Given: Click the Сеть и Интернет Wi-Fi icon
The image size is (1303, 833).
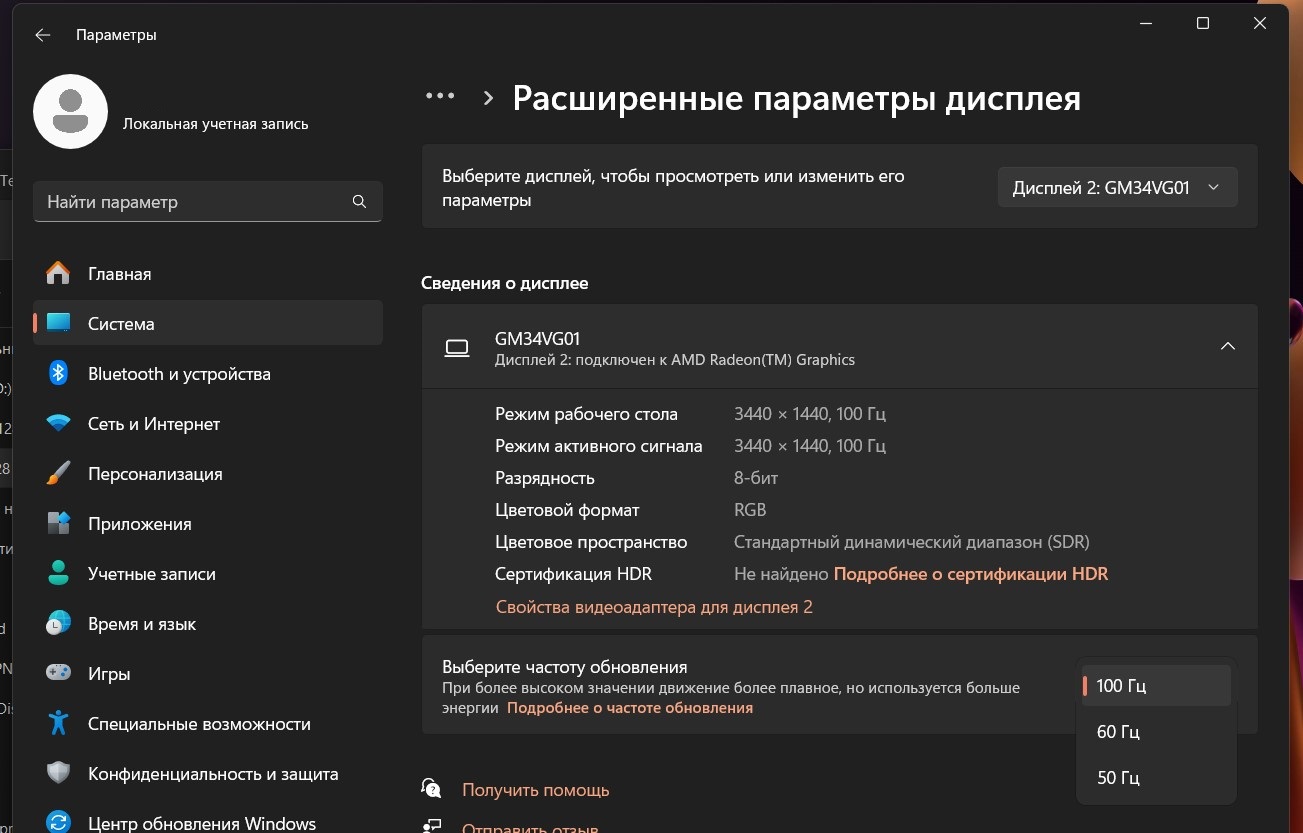Looking at the screenshot, I should click(x=58, y=424).
